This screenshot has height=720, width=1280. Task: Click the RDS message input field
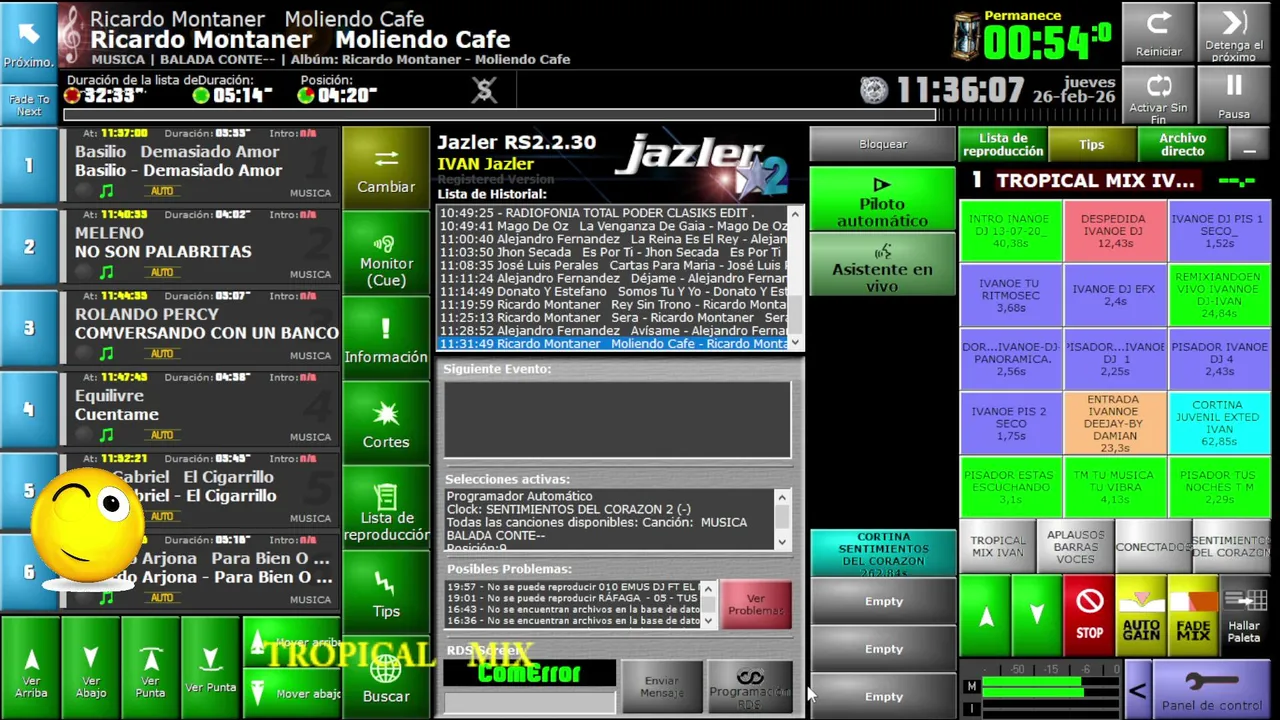529,702
